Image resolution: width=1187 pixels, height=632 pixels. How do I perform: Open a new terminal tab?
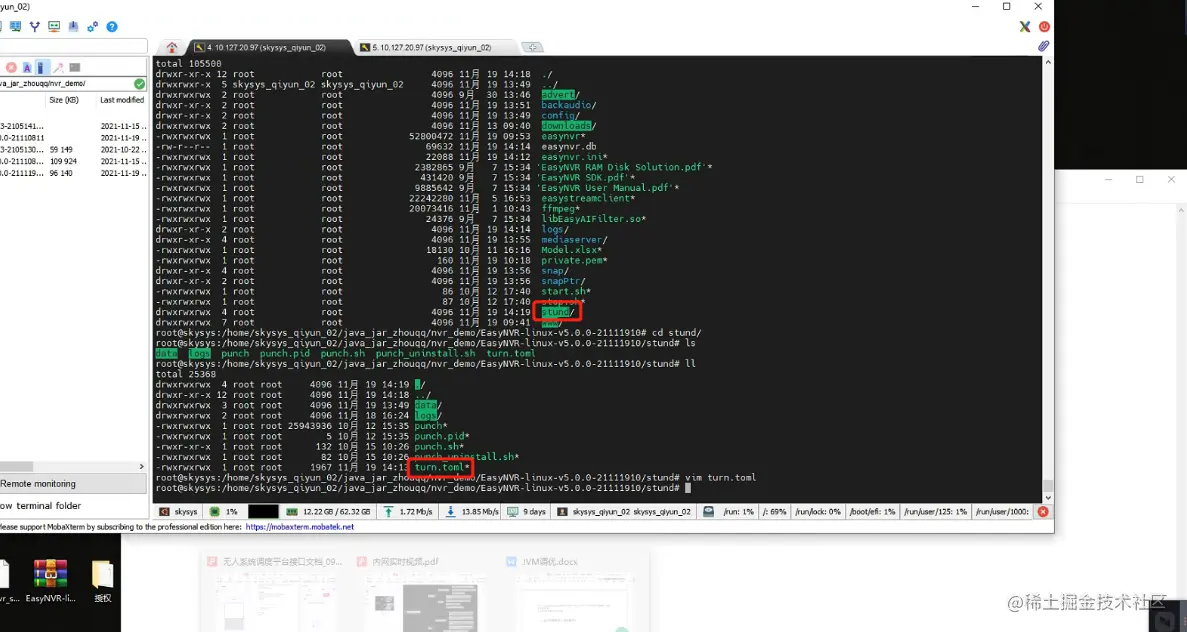[533, 47]
